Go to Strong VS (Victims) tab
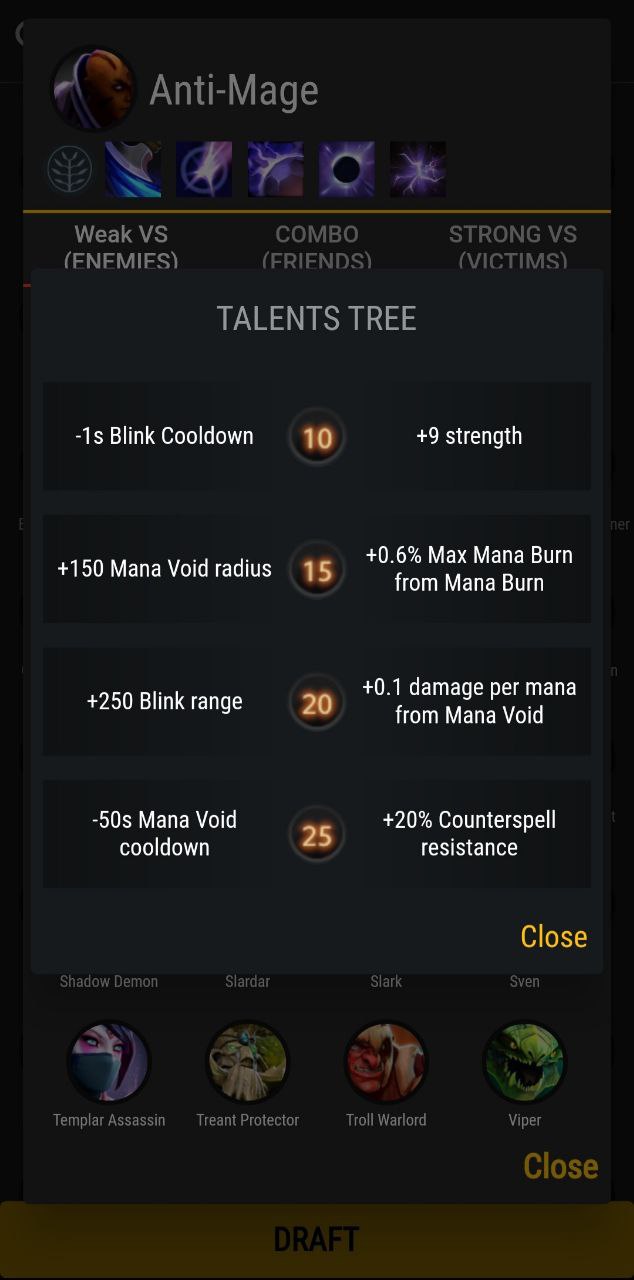The image size is (634, 1280). [x=512, y=246]
